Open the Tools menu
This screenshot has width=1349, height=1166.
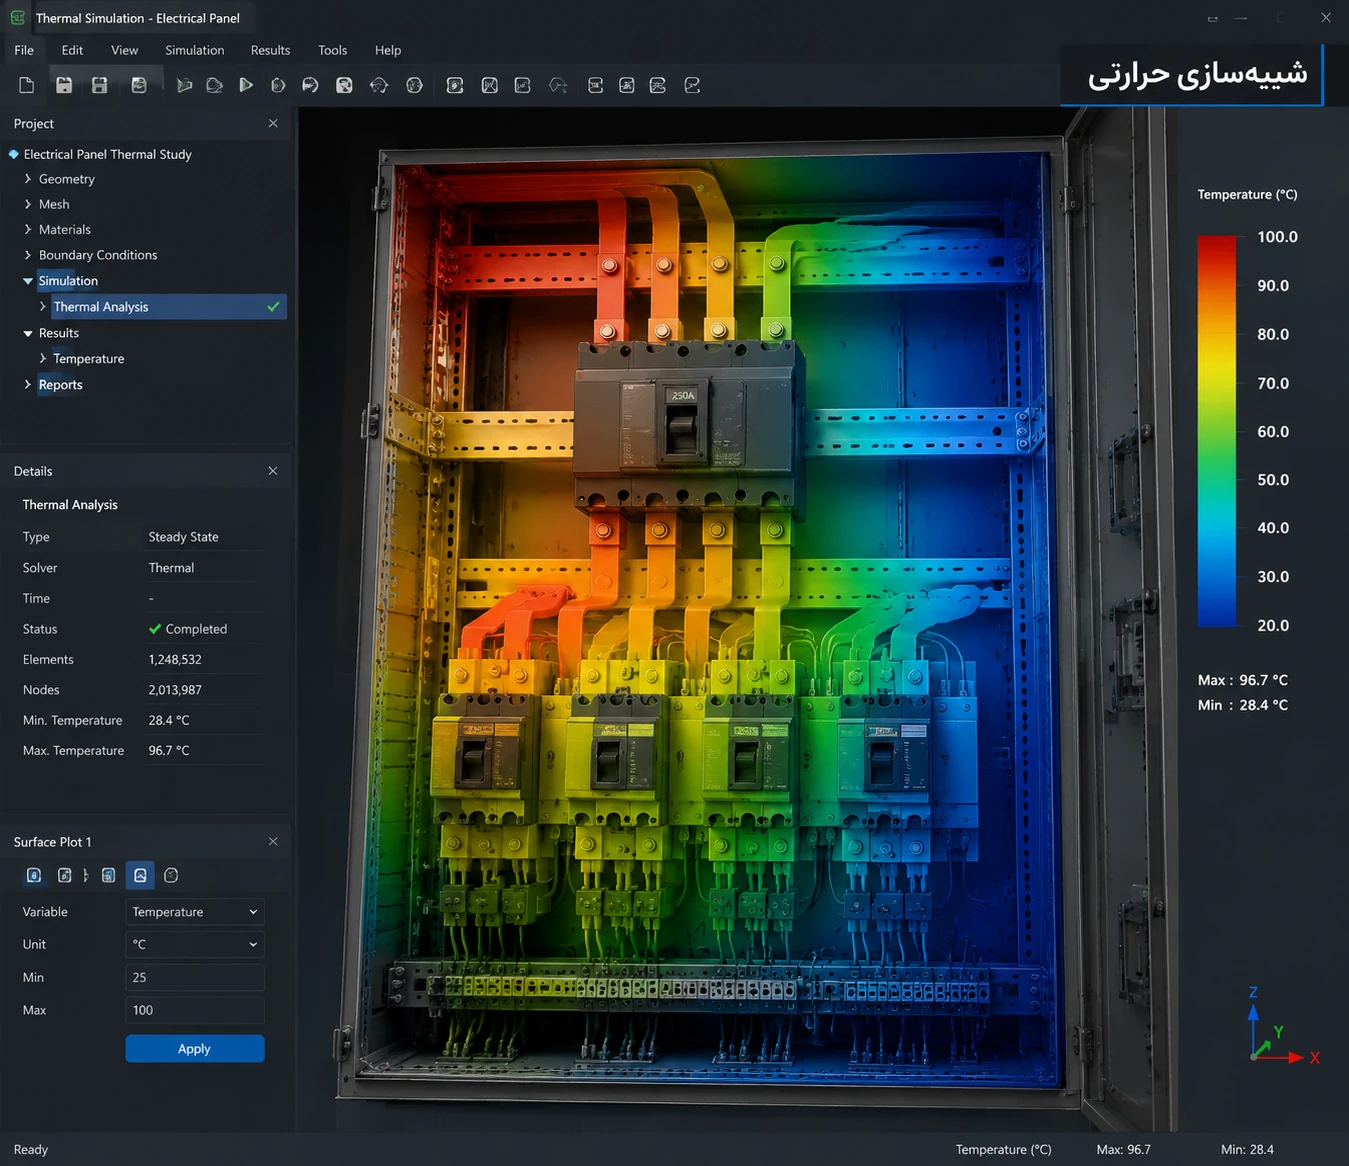pyautogui.click(x=332, y=50)
